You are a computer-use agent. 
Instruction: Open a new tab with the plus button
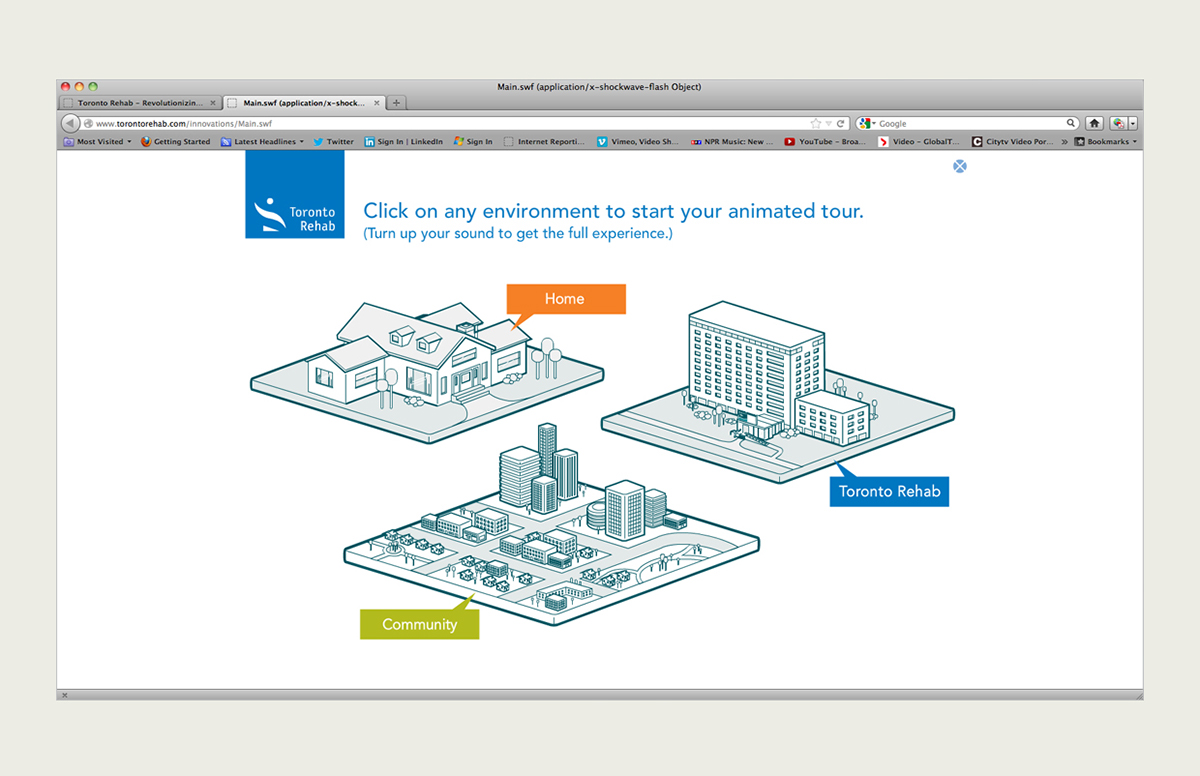[397, 102]
